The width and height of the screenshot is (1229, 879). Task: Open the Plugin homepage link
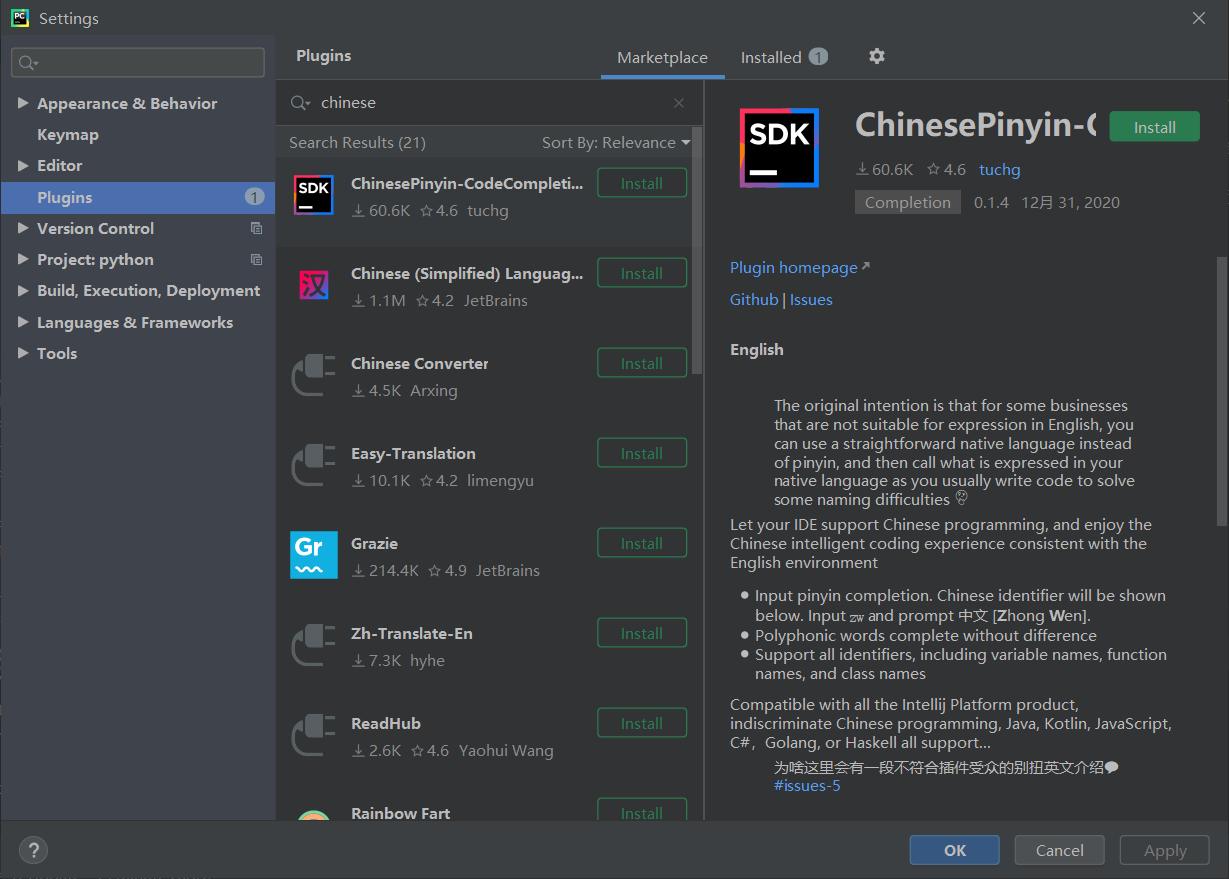[800, 267]
